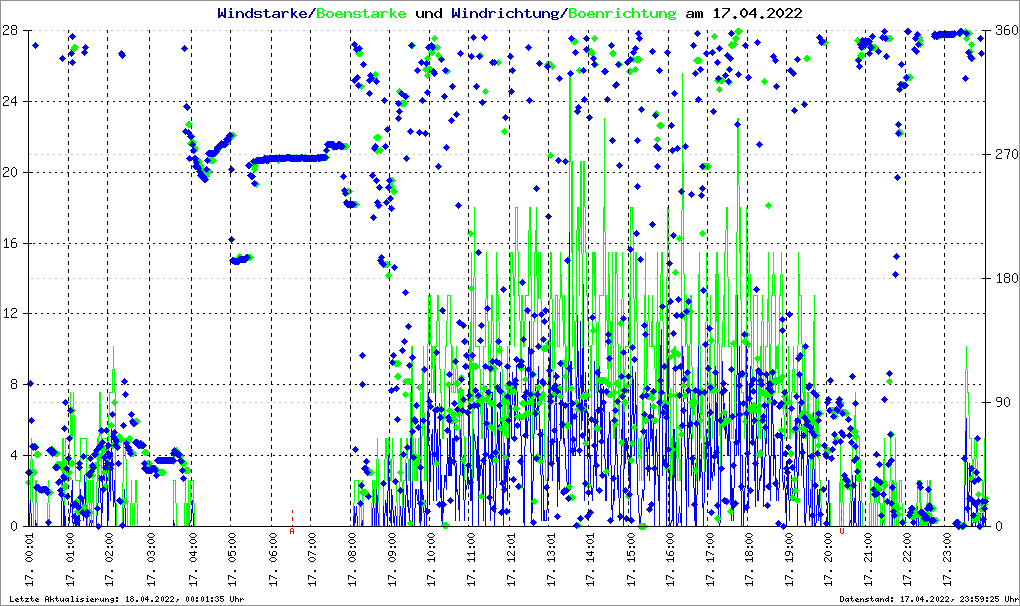Screen dimensions: 1020x606
Task: Click the '17. 12:01' time label
Action: pyautogui.click(x=511, y=559)
